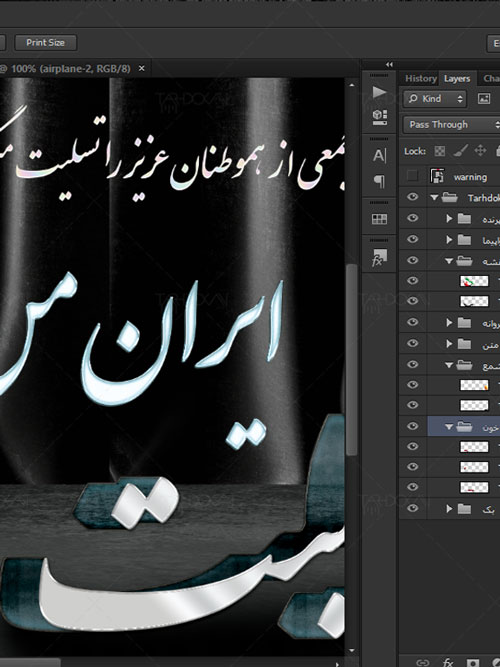Hide the متن group eye icon

coord(412,343)
